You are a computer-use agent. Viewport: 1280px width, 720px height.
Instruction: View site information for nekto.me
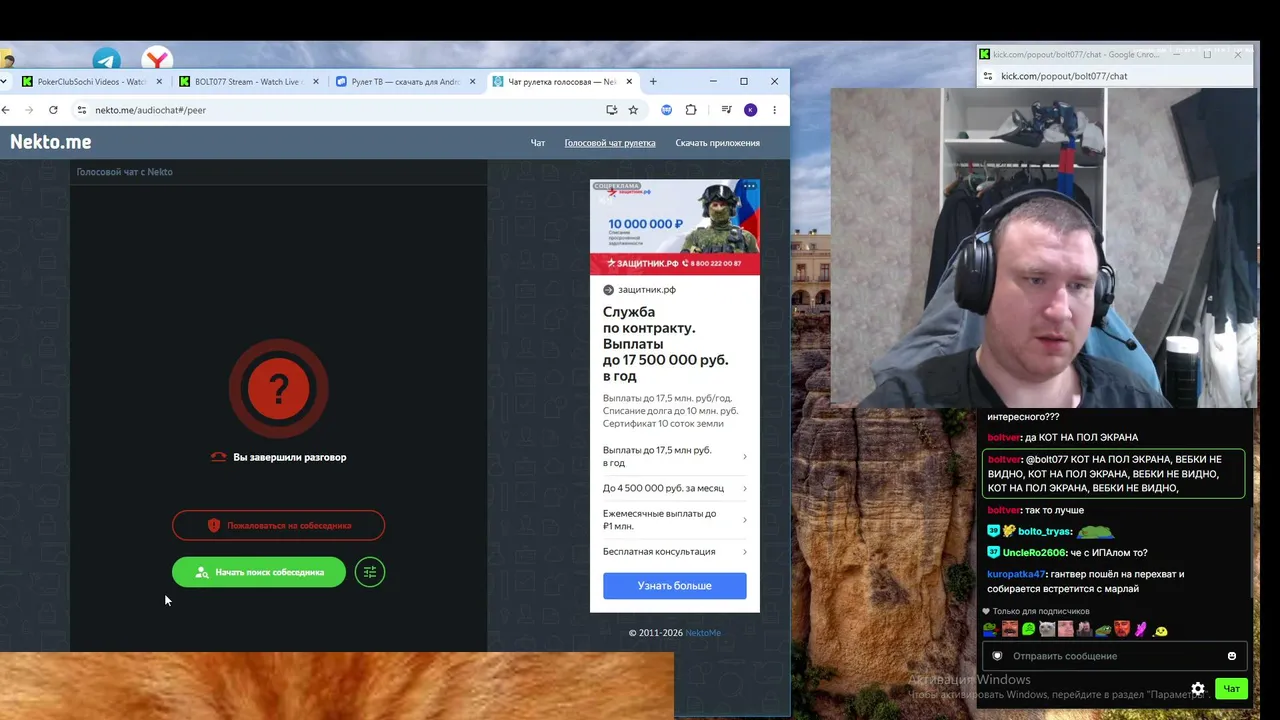(x=82, y=110)
